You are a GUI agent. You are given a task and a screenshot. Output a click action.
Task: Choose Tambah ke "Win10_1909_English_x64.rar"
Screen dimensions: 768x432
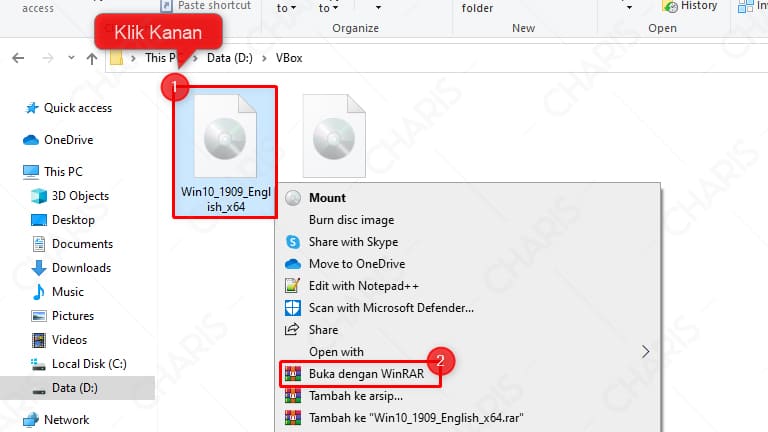[416, 418]
